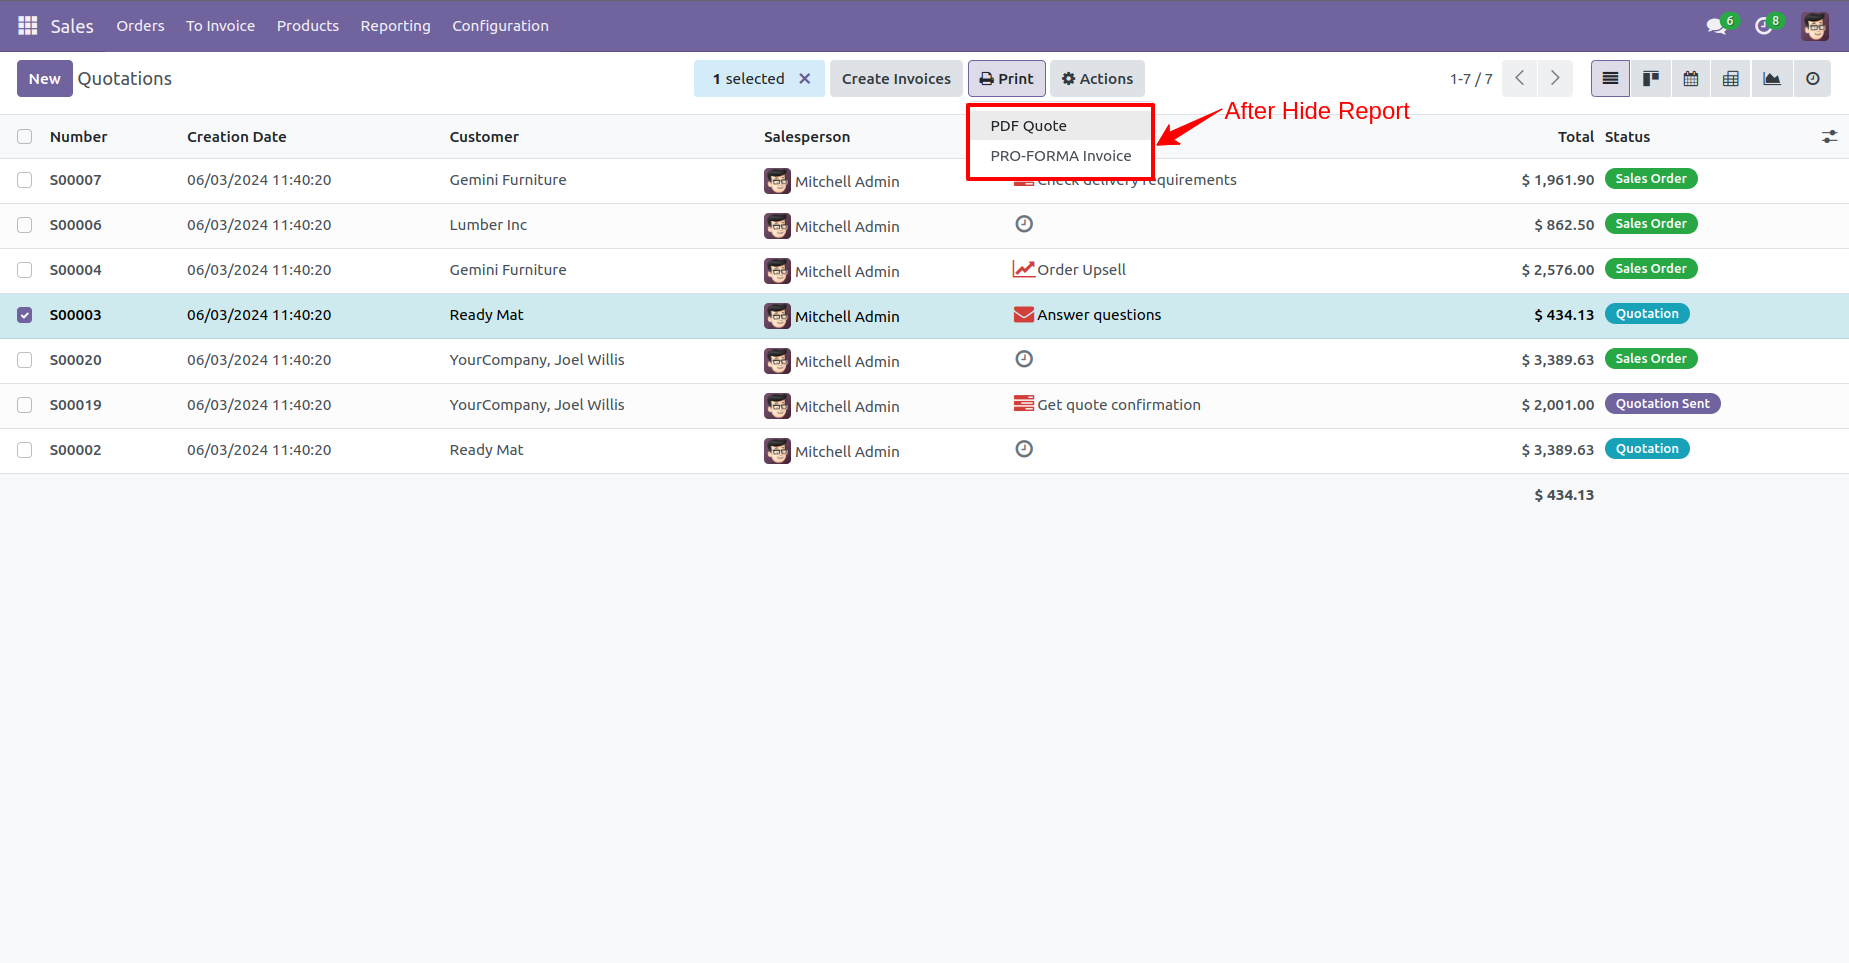Choose PRO-FORMA Invoice from the Print menu
Viewport: 1849px width, 963px height.
point(1059,156)
